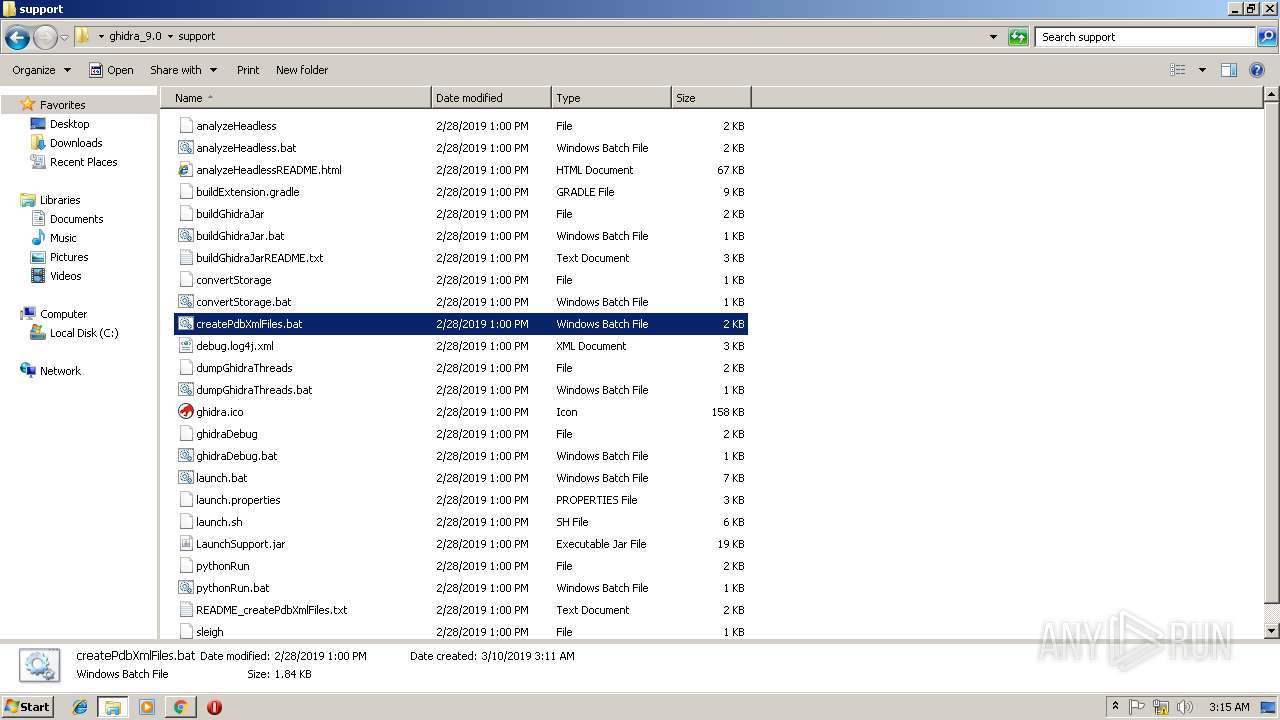
Task: Launch Google Chrome from the taskbar
Action: 180,707
